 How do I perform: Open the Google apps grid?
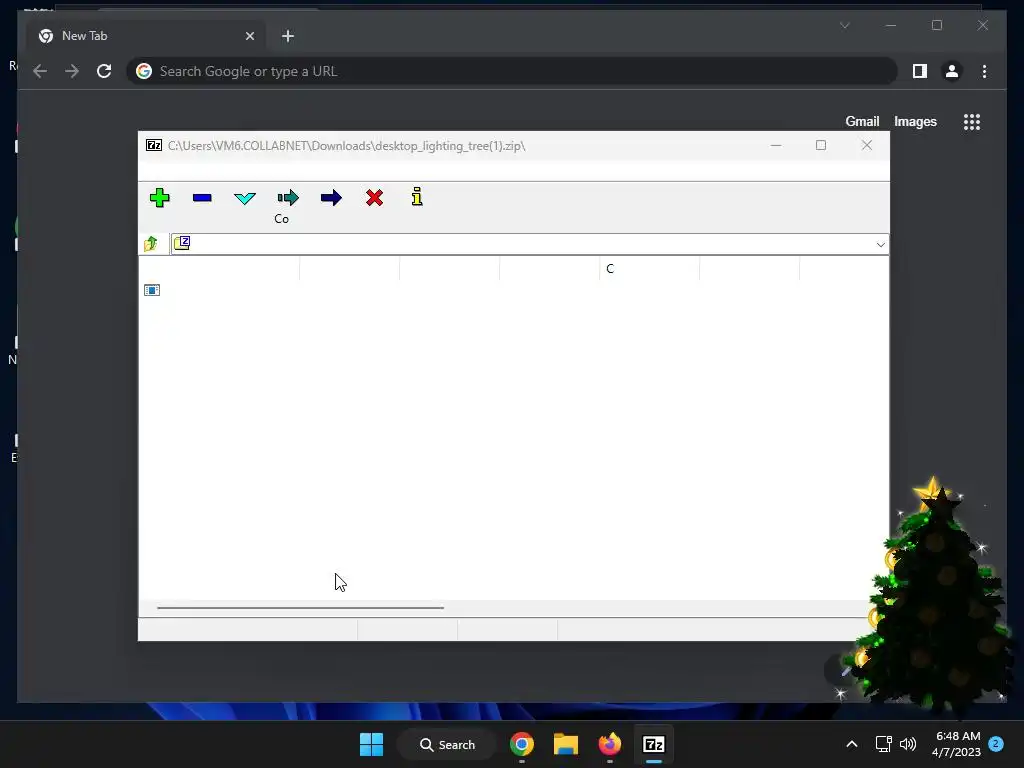pyautogui.click(x=972, y=121)
